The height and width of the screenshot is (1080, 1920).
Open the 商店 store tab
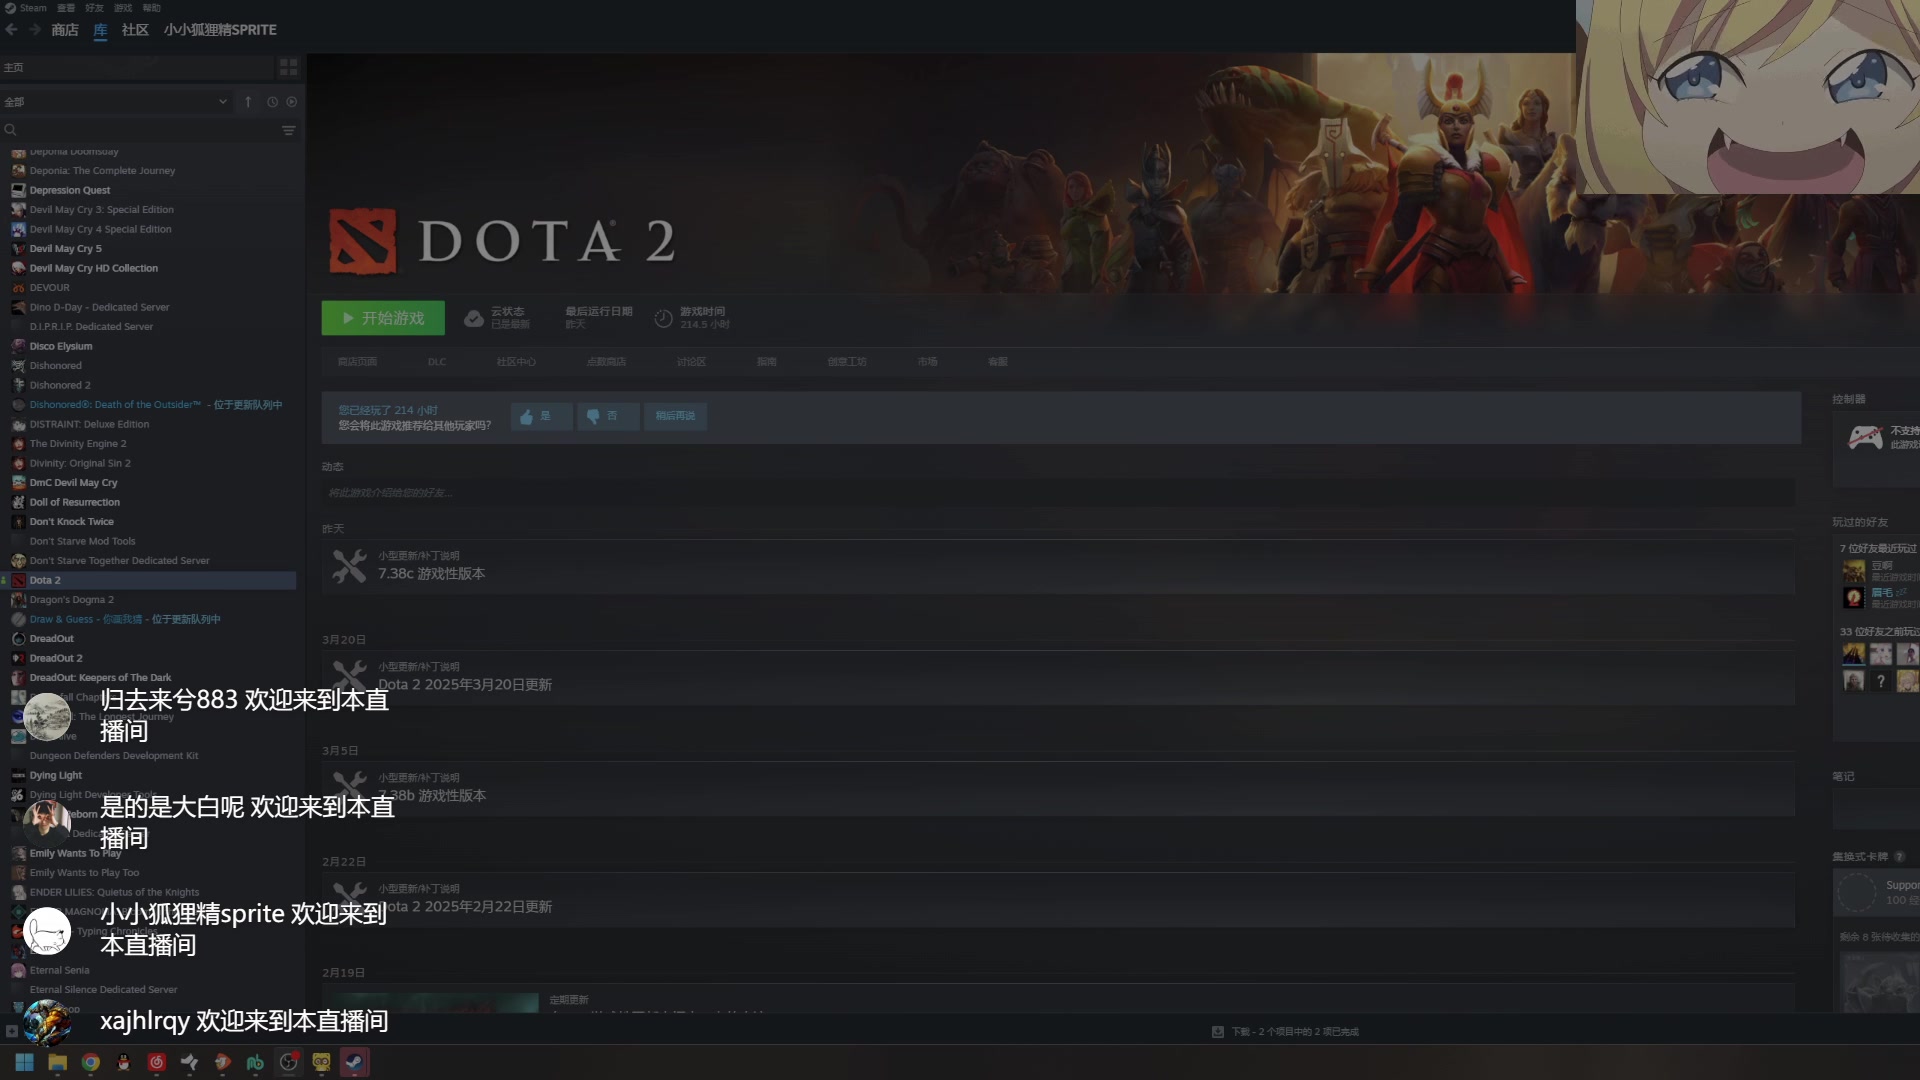65,30
